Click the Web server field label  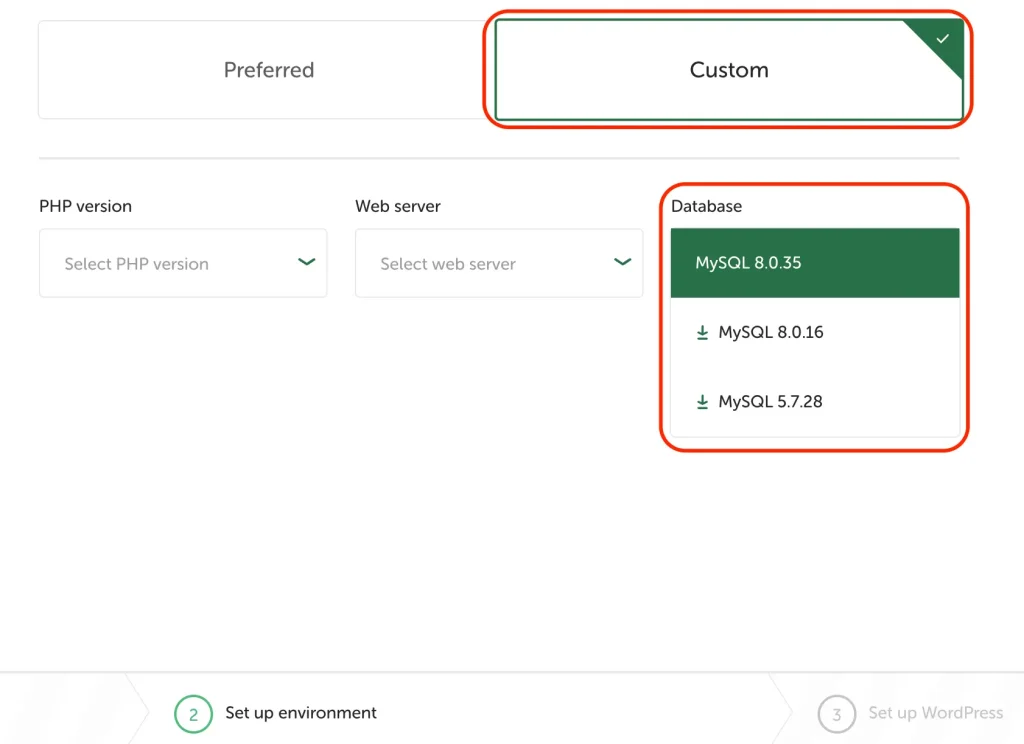point(398,206)
